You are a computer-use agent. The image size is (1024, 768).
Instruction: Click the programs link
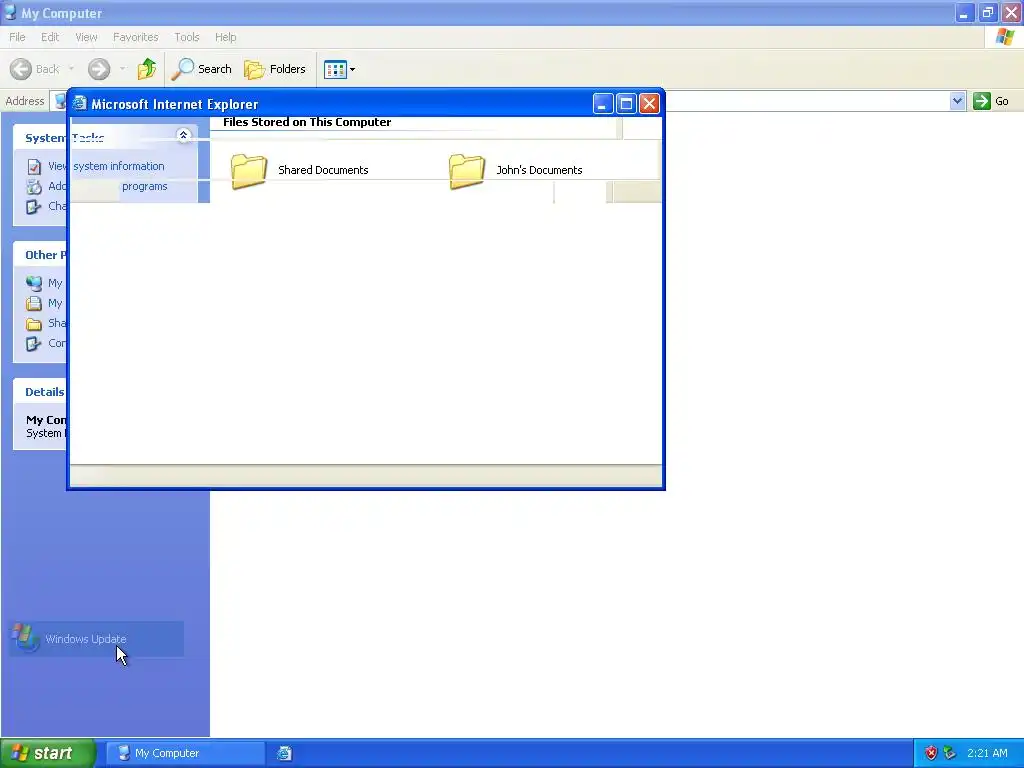(x=144, y=186)
